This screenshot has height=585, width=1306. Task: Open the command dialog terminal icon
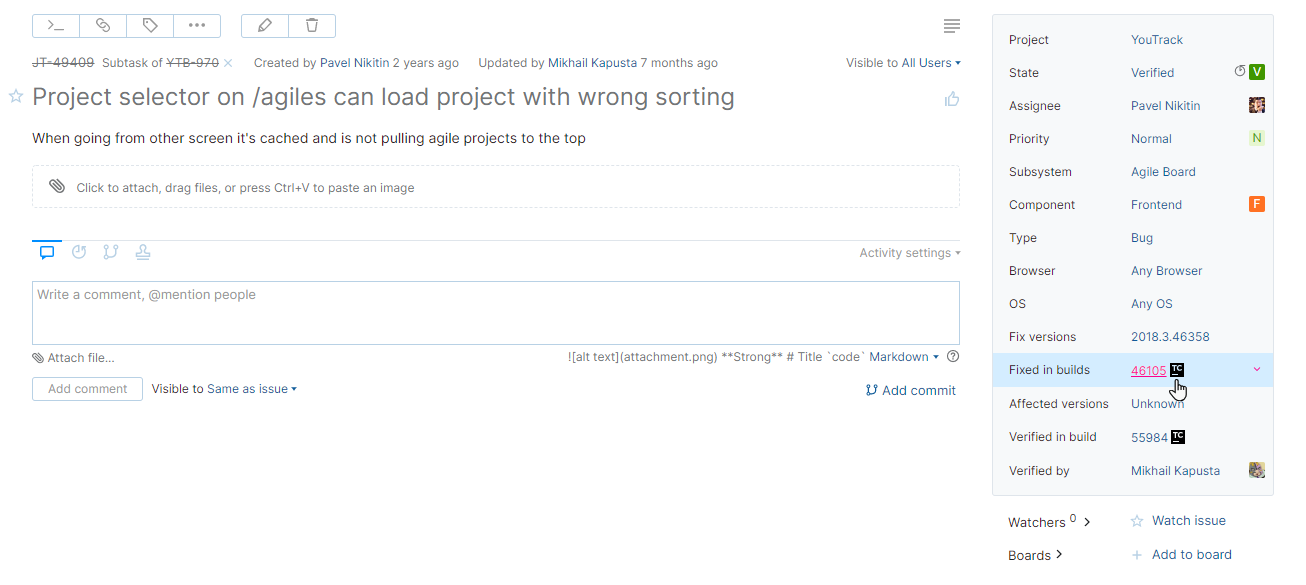coord(56,25)
